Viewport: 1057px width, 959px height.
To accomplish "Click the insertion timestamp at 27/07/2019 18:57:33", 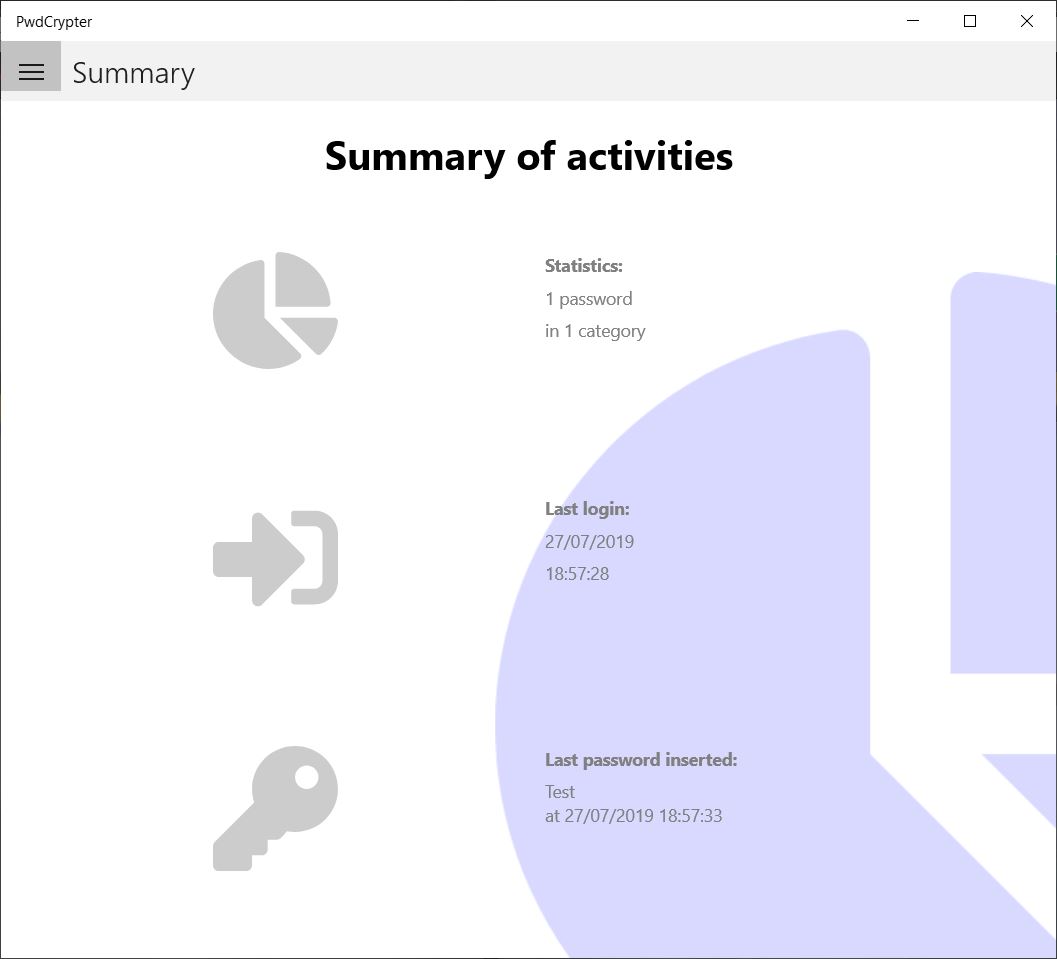I will point(634,815).
